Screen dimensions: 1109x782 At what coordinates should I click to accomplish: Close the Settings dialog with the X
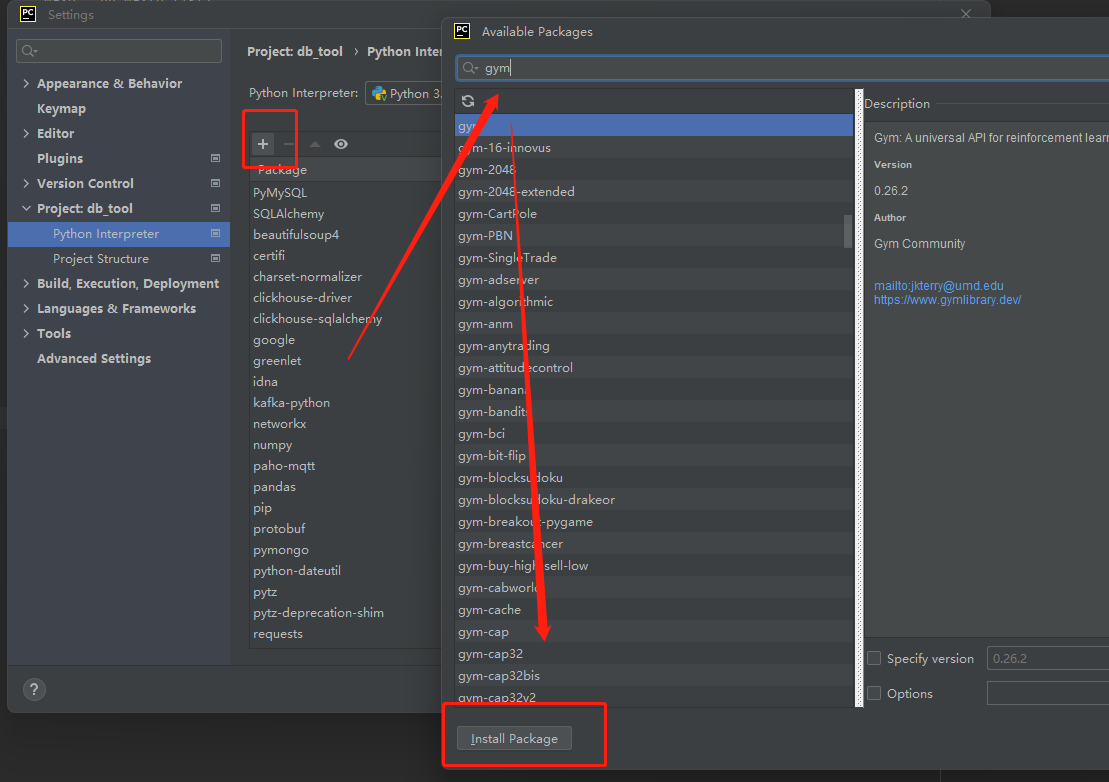pyautogui.click(x=966, y=14)
